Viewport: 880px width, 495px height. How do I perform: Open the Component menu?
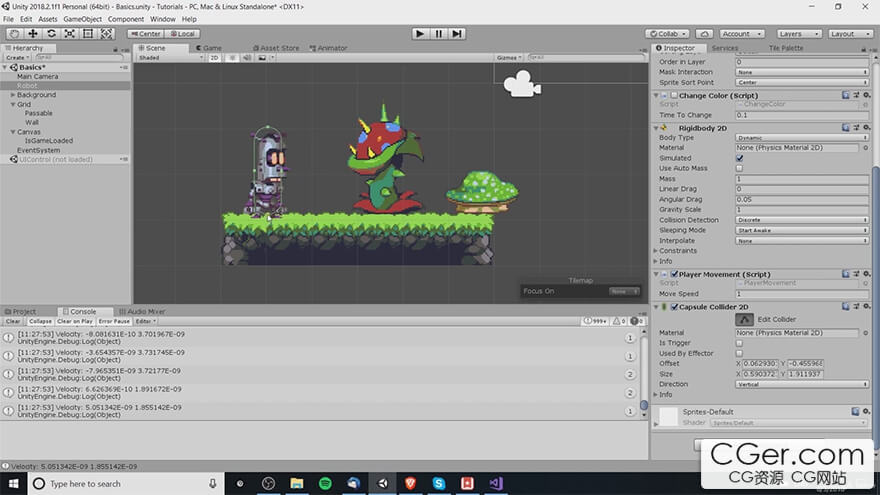126,19
